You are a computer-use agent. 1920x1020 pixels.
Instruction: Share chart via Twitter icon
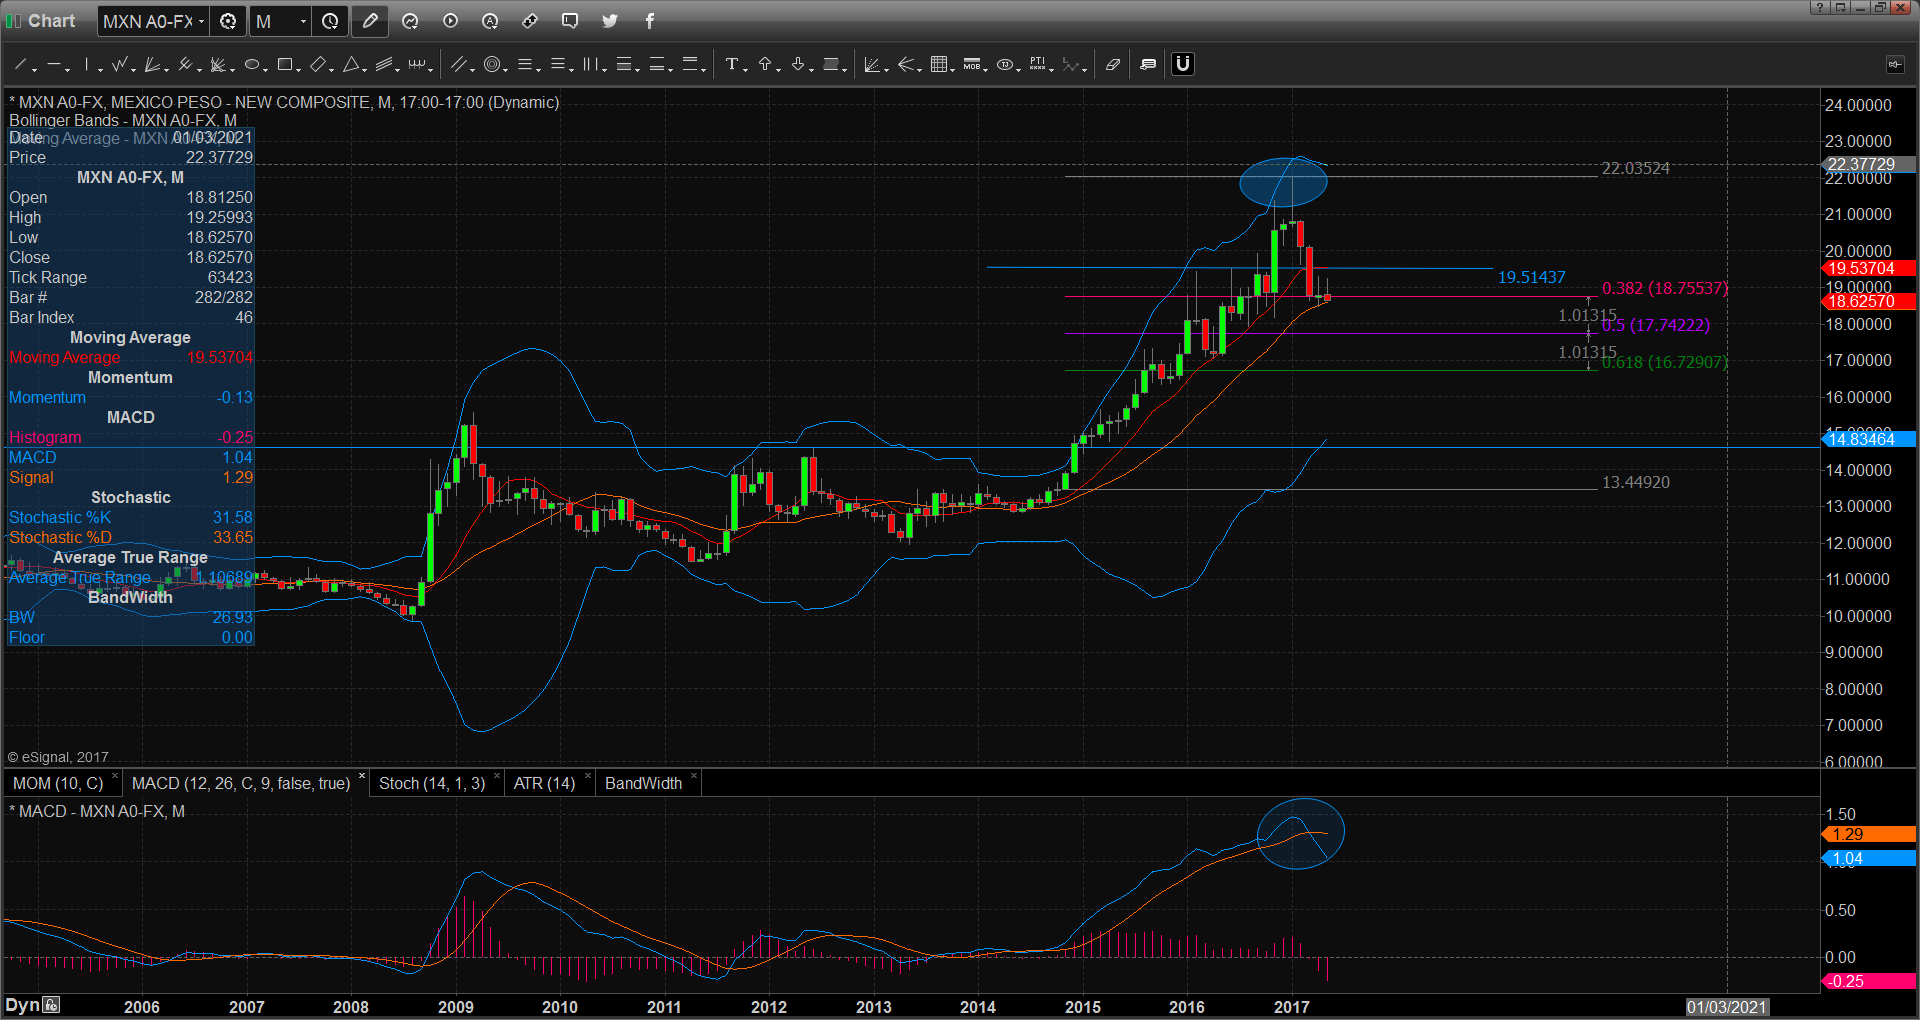point(610,21)
